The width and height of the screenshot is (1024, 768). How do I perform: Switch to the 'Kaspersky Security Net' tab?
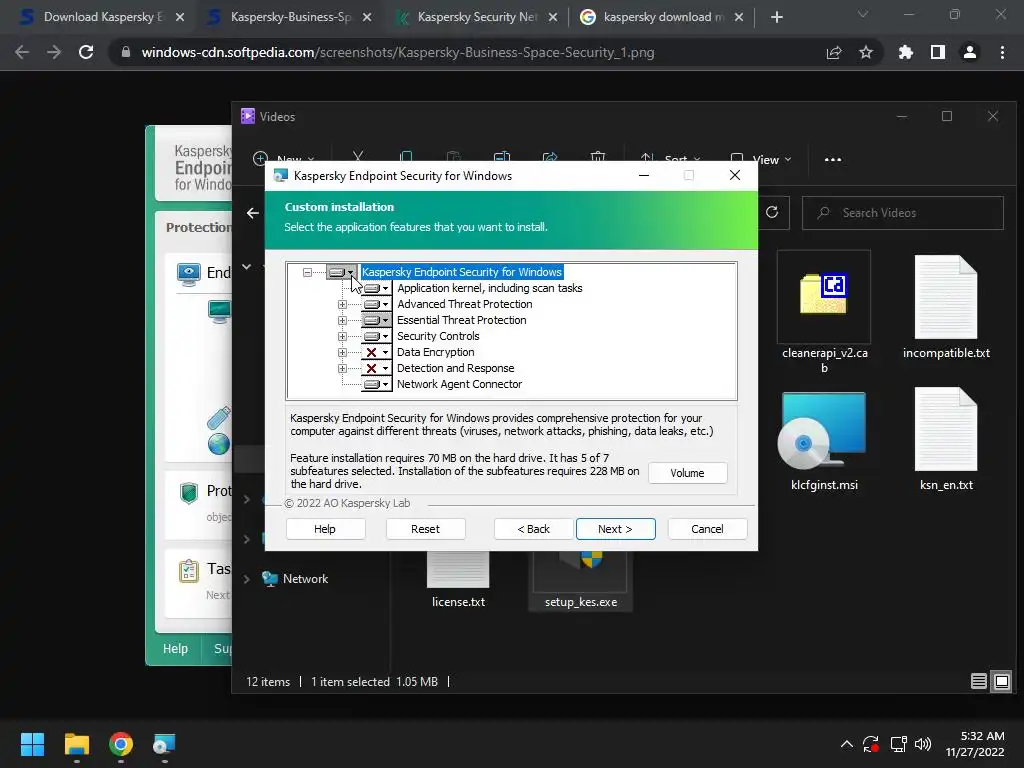(x=477, y=17)
